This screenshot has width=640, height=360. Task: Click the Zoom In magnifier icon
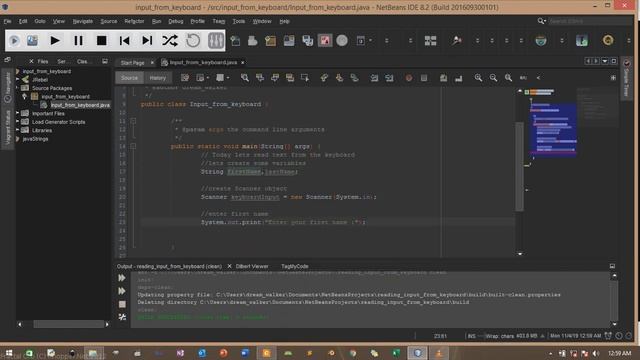[x=478, y=78]
